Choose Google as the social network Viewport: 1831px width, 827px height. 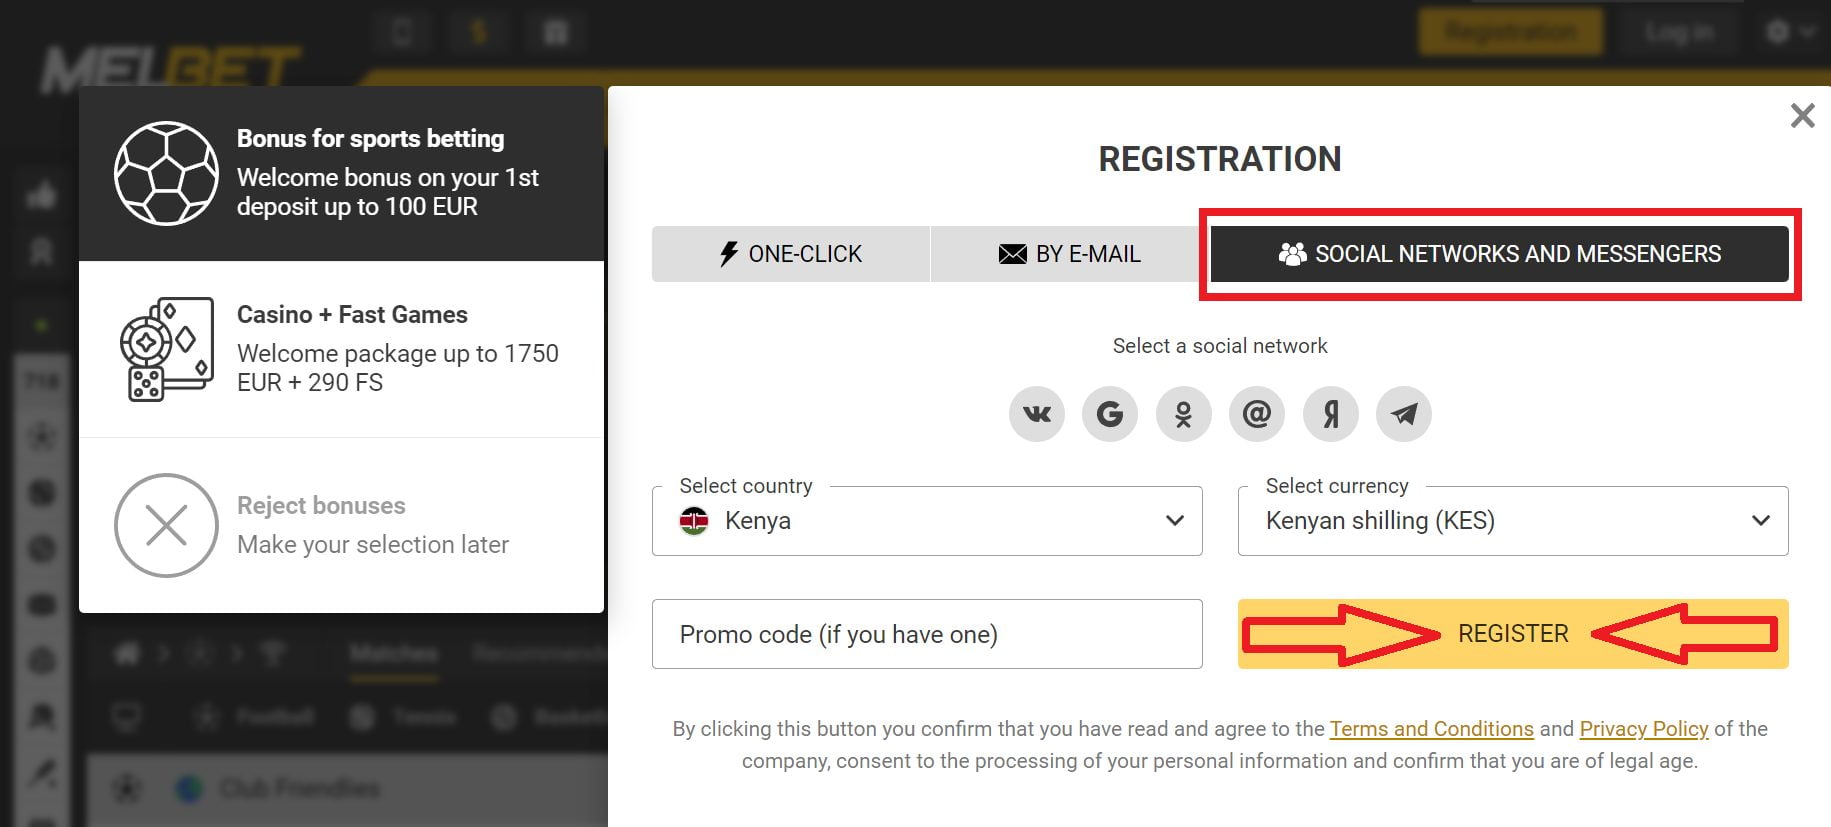pos(1110,414)
